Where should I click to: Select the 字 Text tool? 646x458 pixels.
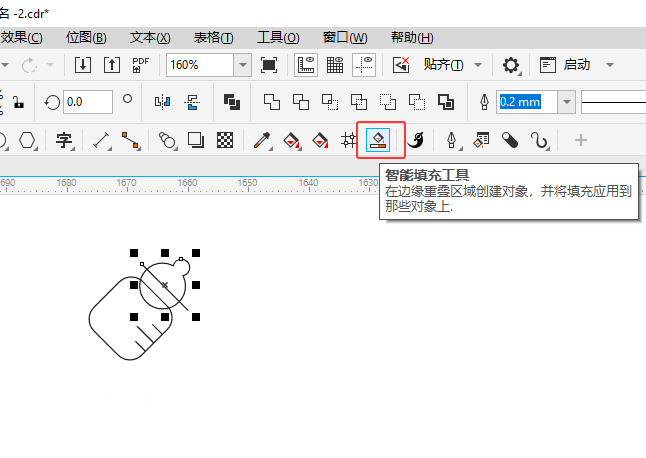point(64,140)
